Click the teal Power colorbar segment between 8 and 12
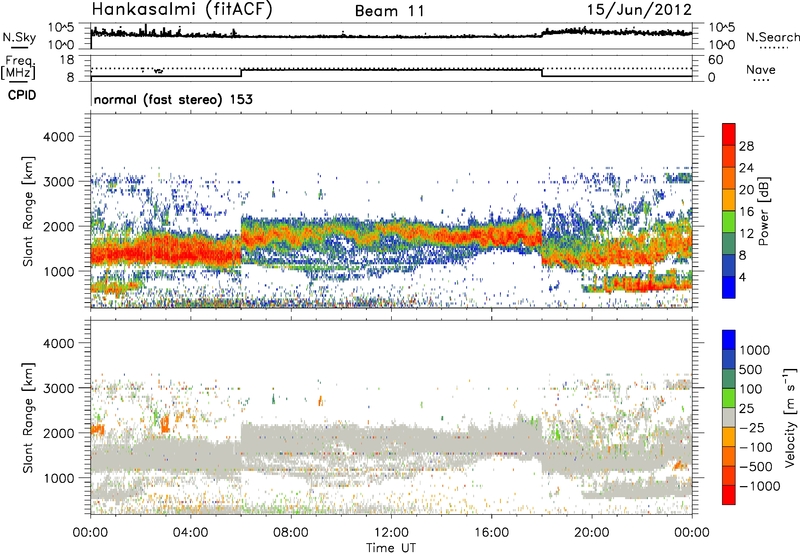The width and height of the screenshot is (800, 554). point(729,244)
